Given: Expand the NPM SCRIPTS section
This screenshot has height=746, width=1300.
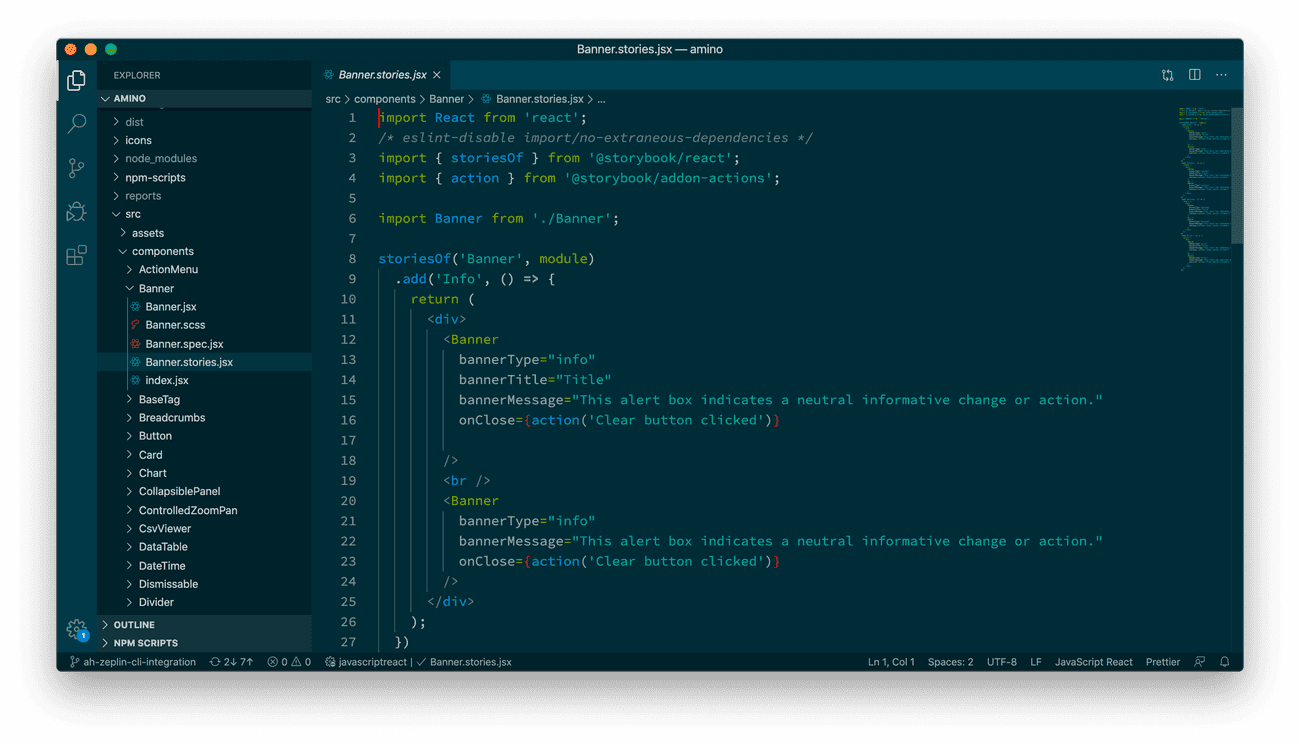Looking at the screenshot, I should pos(145,643).
